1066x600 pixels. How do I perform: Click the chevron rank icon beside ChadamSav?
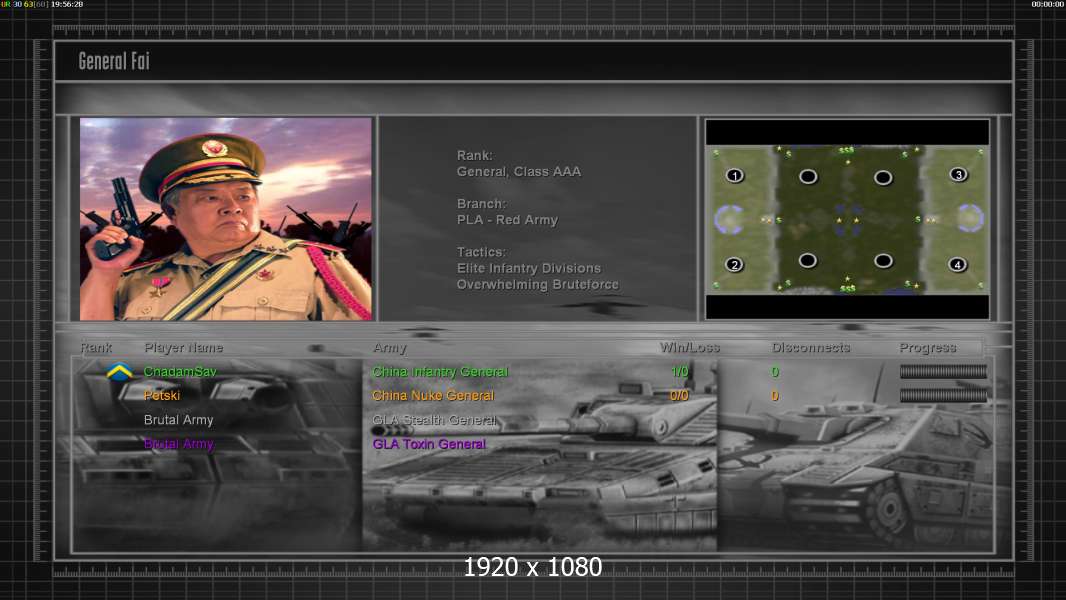[120, 372]
